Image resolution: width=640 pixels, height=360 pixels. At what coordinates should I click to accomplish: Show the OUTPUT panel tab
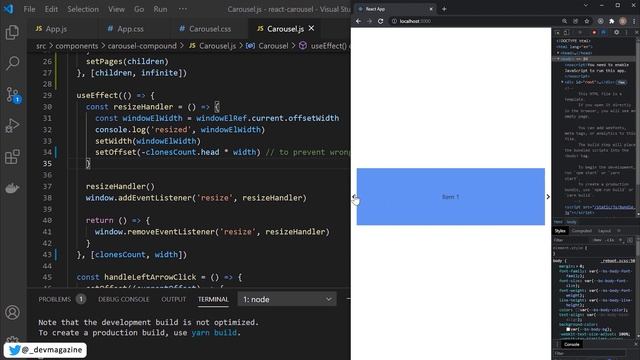(x=173, y=299)
